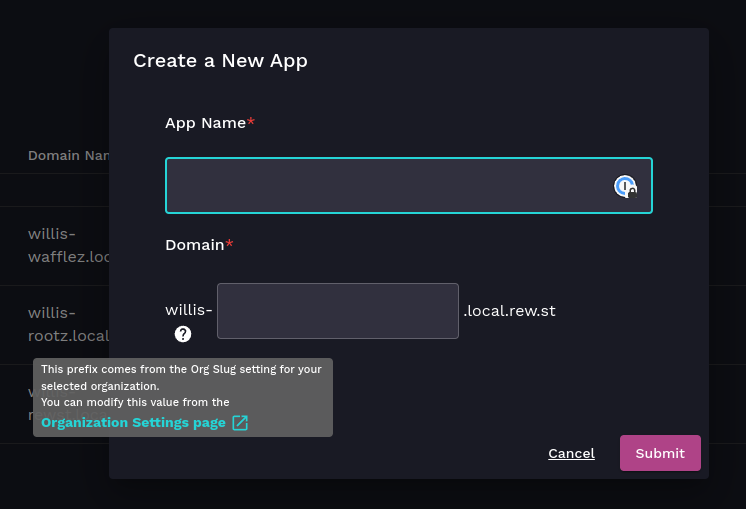Open the Organization Settings page link
The height and width of the screenshot is (509, 746).
(133, 423)
